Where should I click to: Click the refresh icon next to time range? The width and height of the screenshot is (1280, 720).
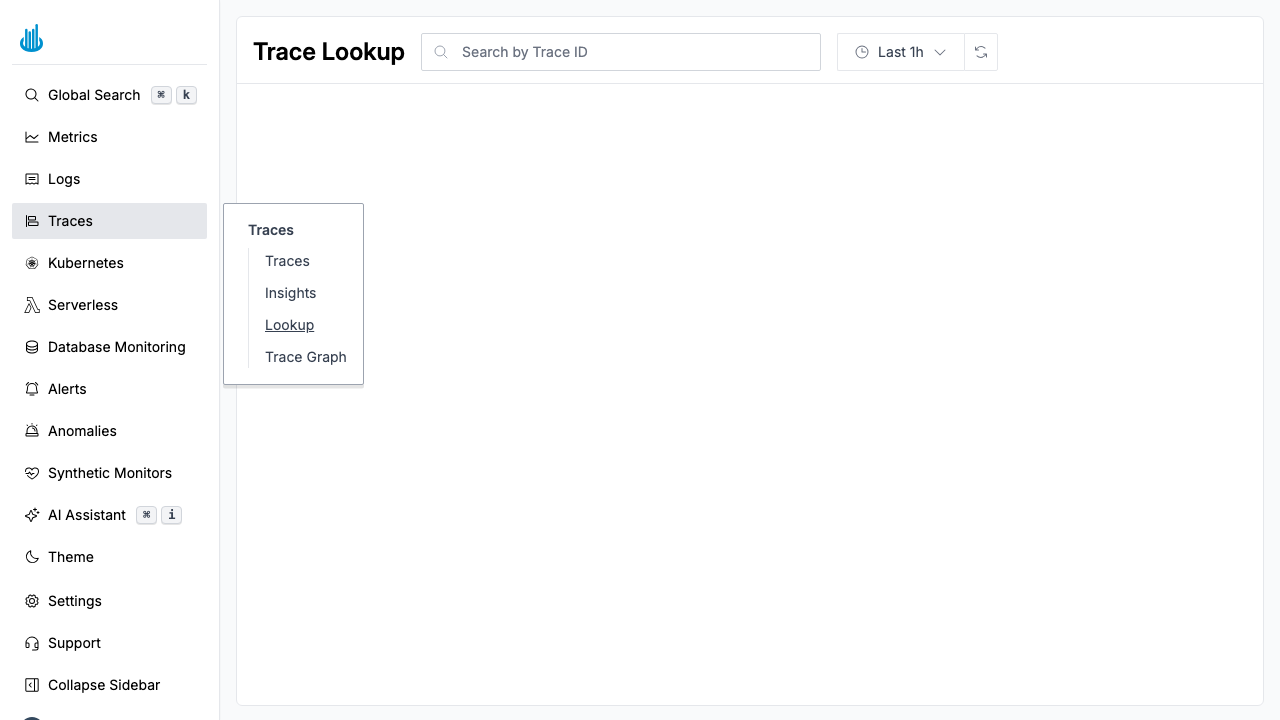point(981,51)
